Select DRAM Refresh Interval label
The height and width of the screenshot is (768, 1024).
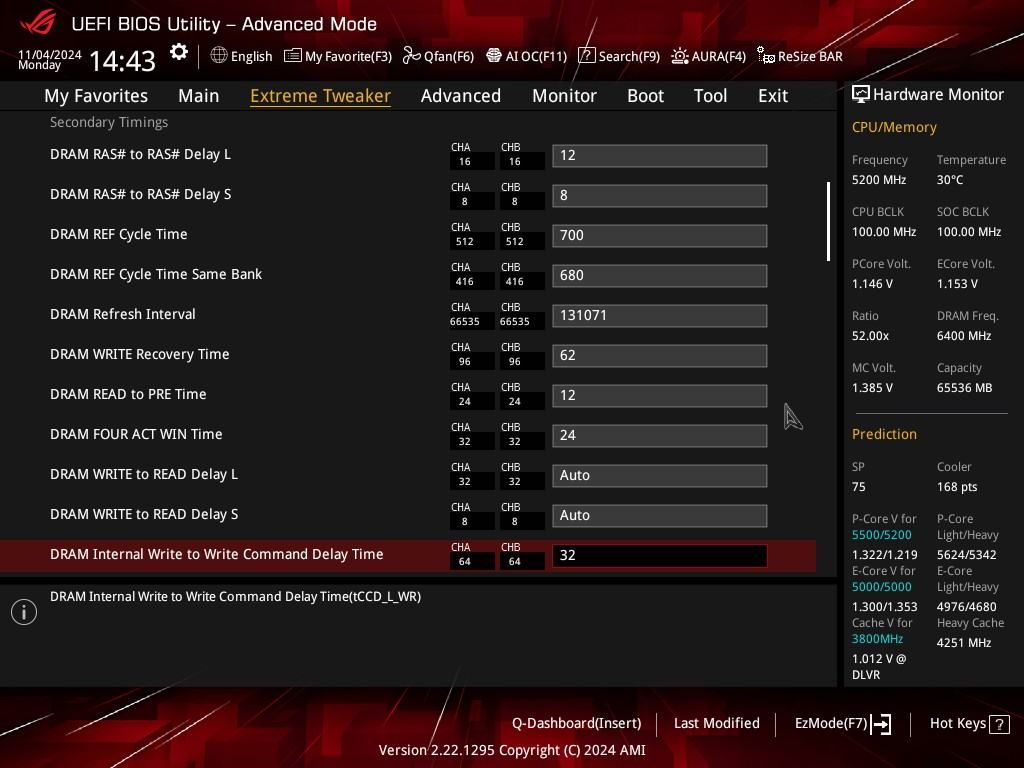click(123, 314)
